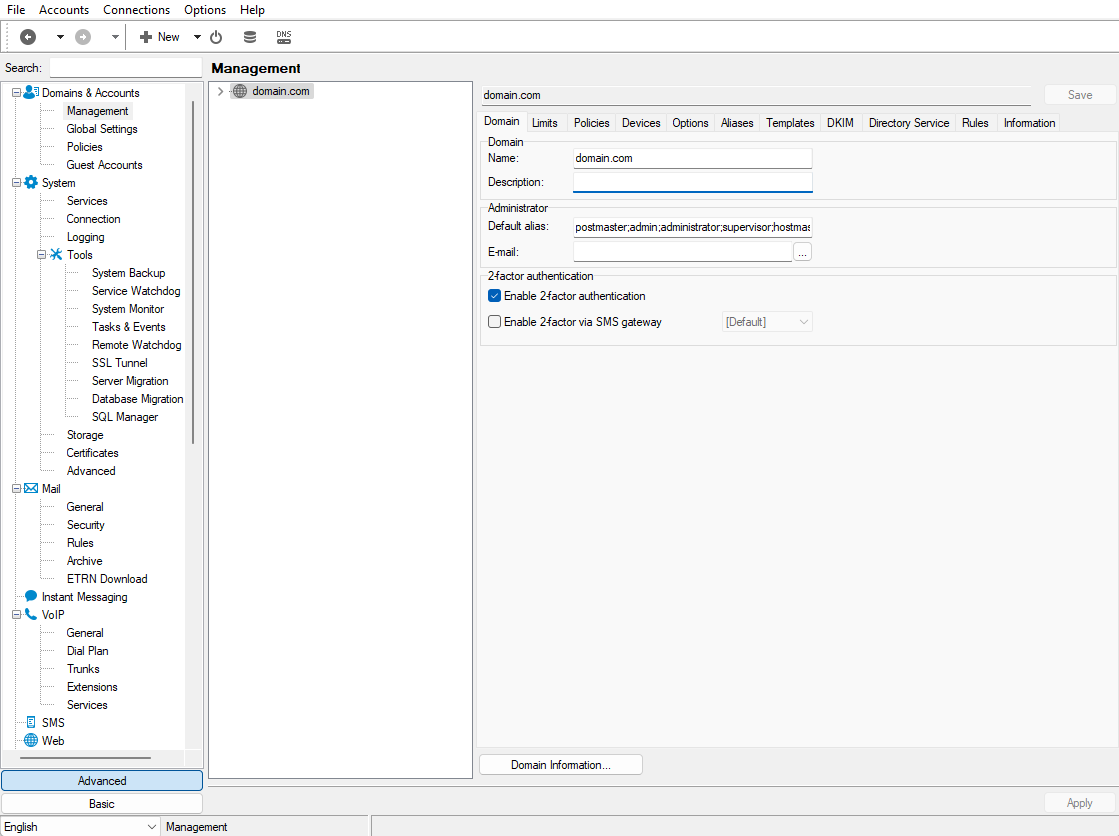Open the English language dropdown
The image size is (1119, 836).
click(80, 827)
